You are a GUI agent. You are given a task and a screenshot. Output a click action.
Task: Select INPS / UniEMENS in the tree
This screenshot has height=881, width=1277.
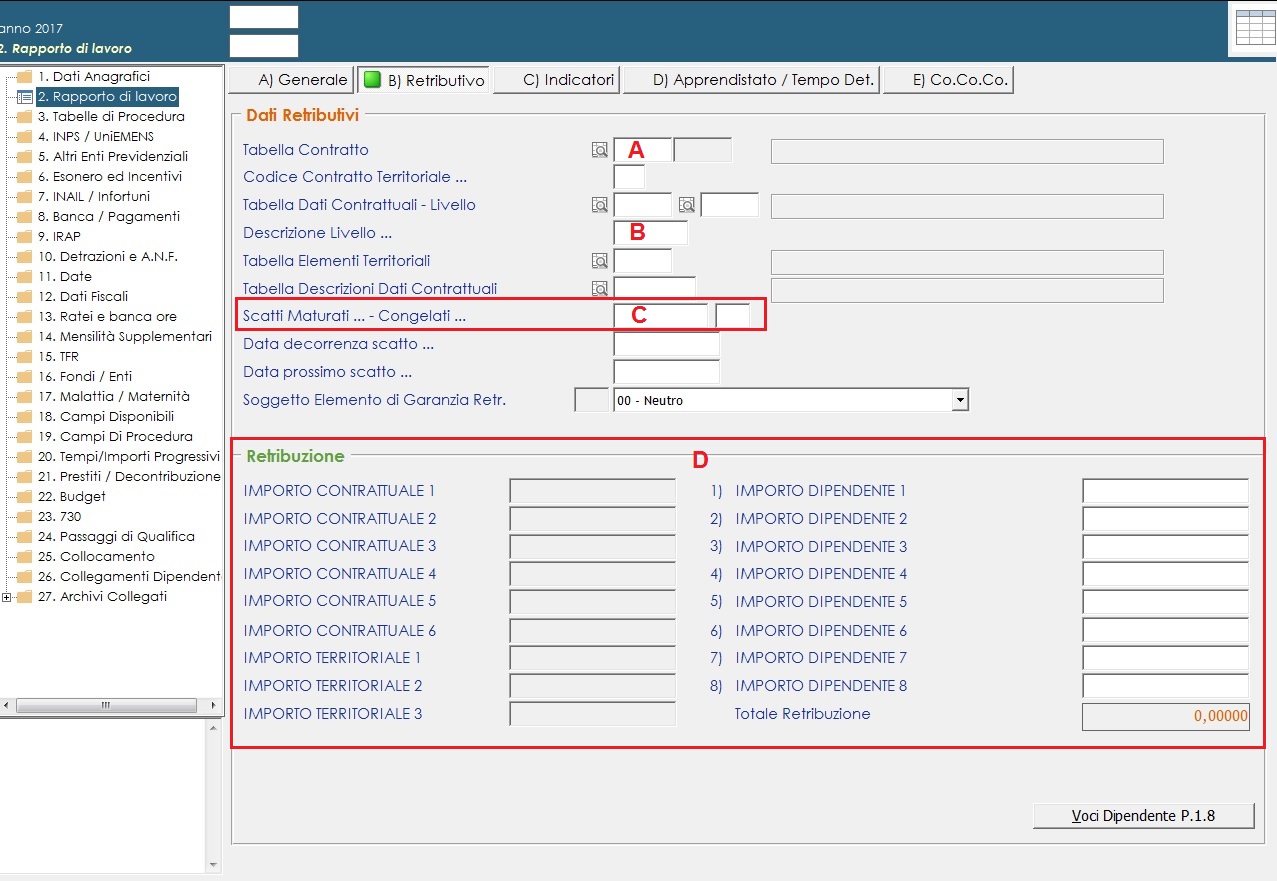[96, 137]
